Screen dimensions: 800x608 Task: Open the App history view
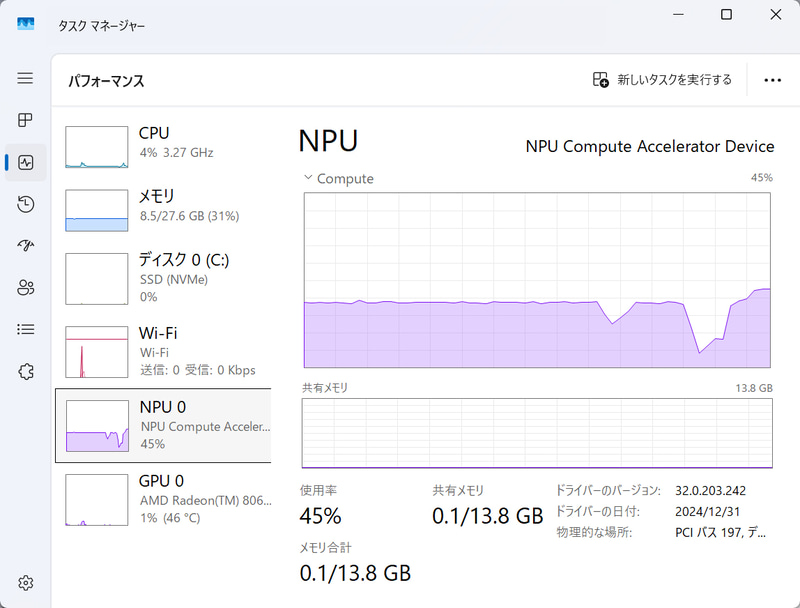click(x=25, y=204)
